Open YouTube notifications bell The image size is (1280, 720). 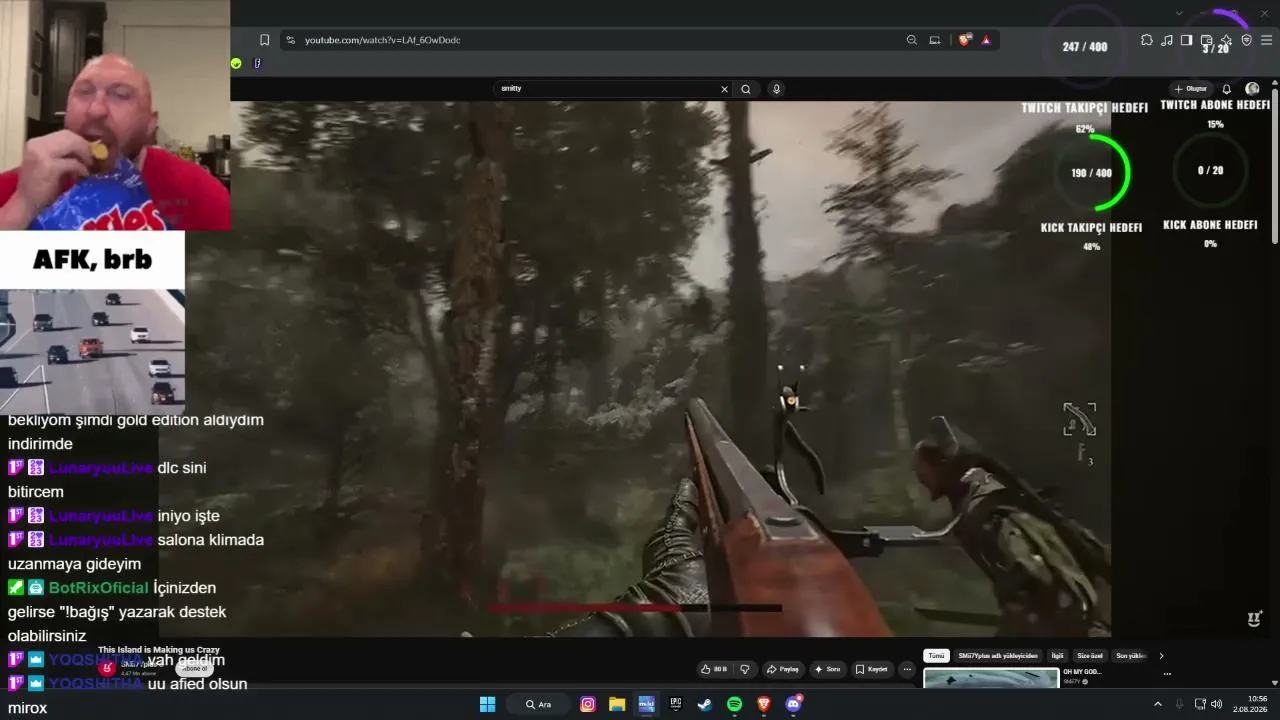click(x=1227, y=89)
